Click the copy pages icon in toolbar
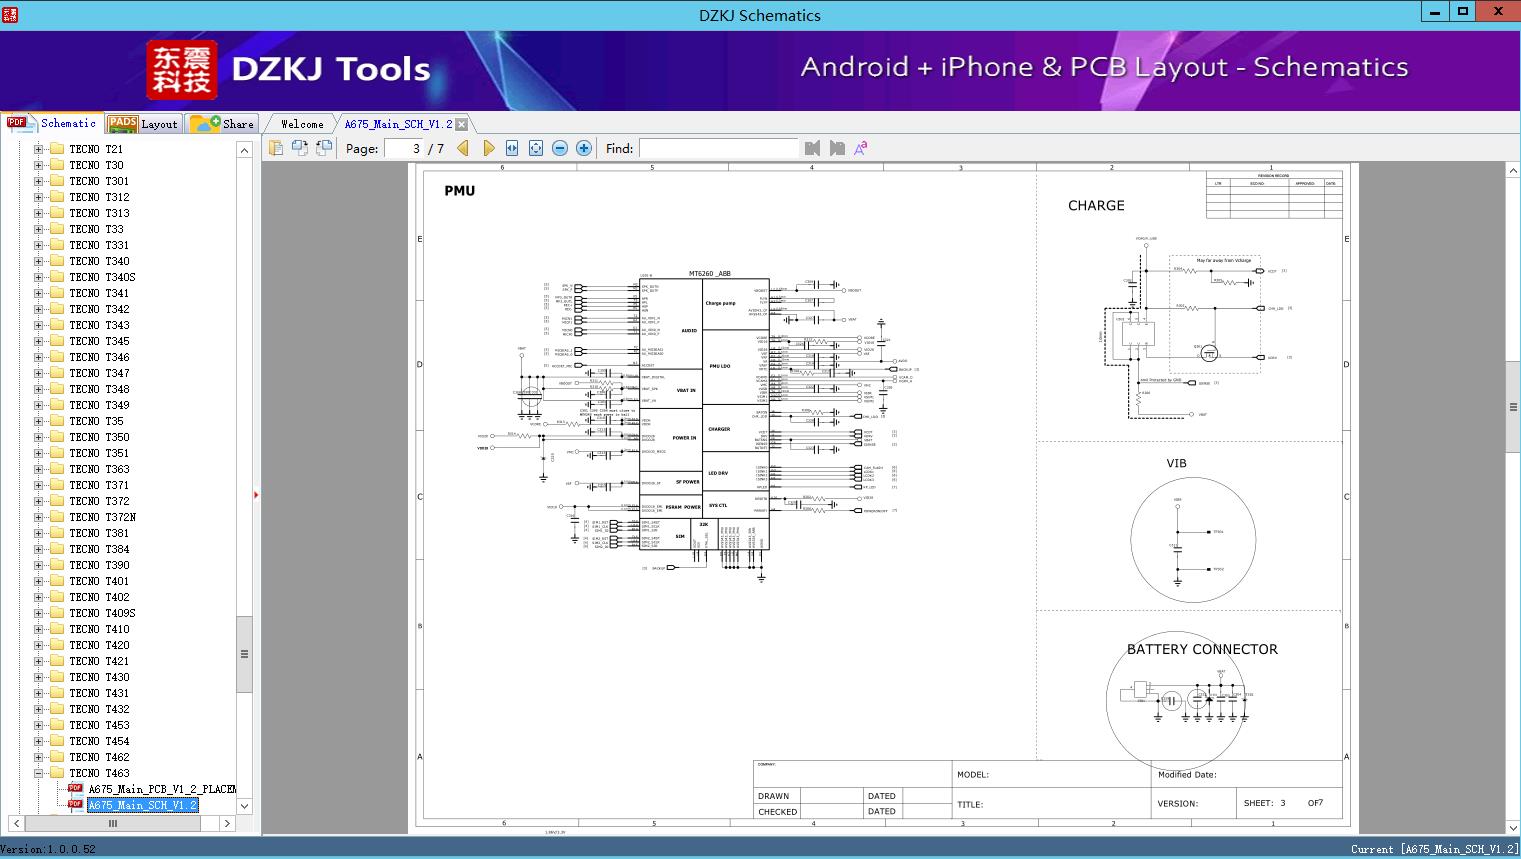The width and height of the screenshot is (1521, 859). (276, 148)
